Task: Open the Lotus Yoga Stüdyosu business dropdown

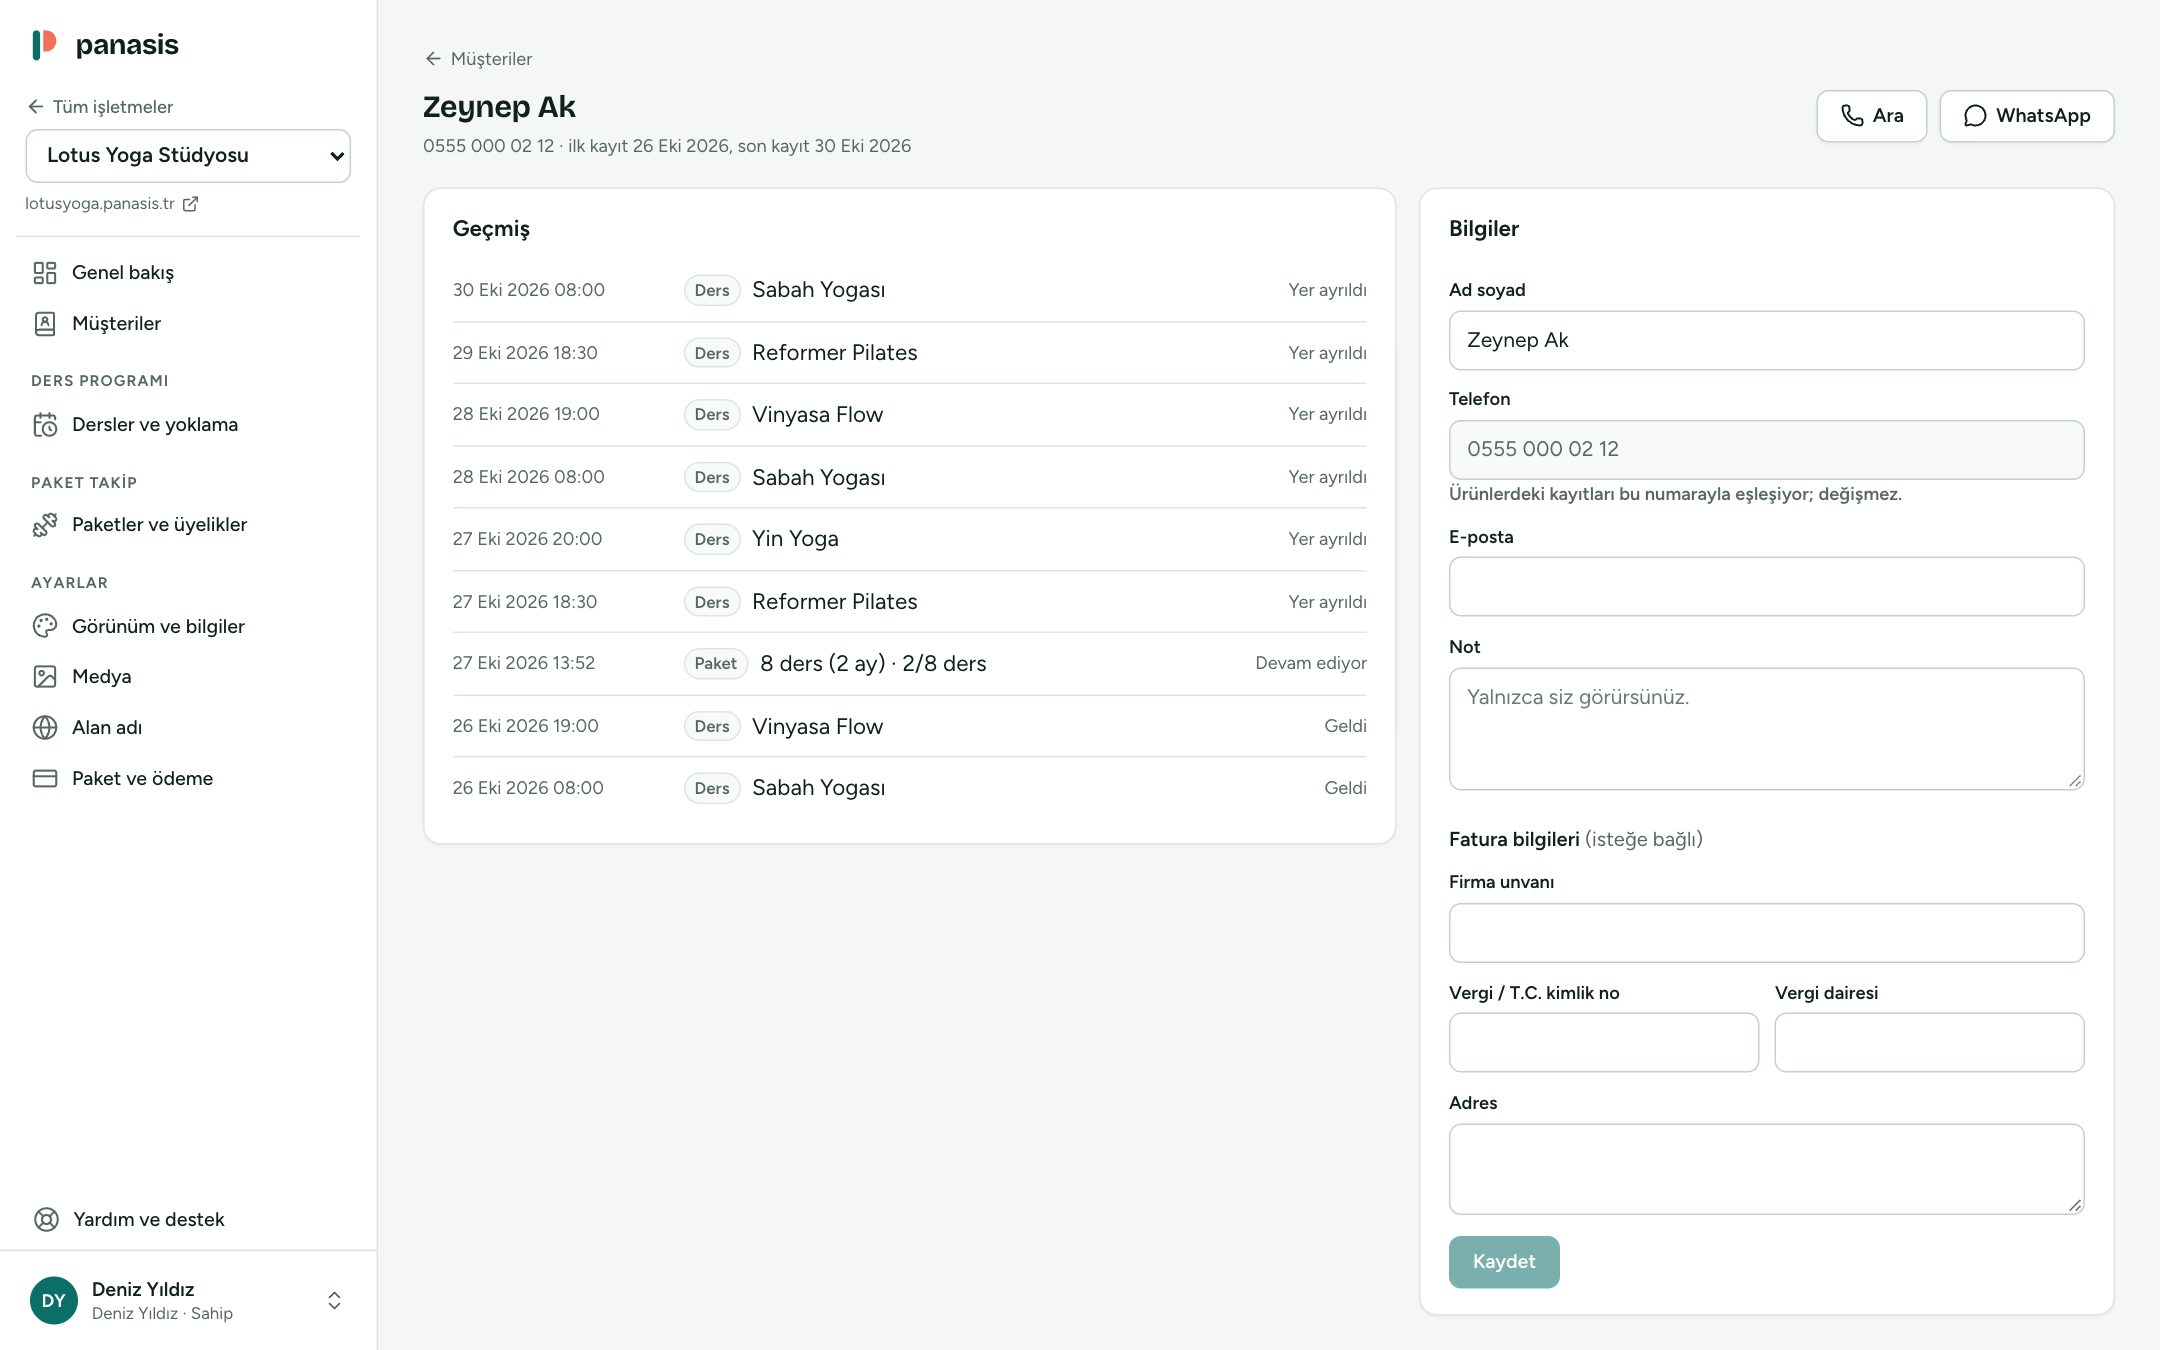Action: (188, 156)
